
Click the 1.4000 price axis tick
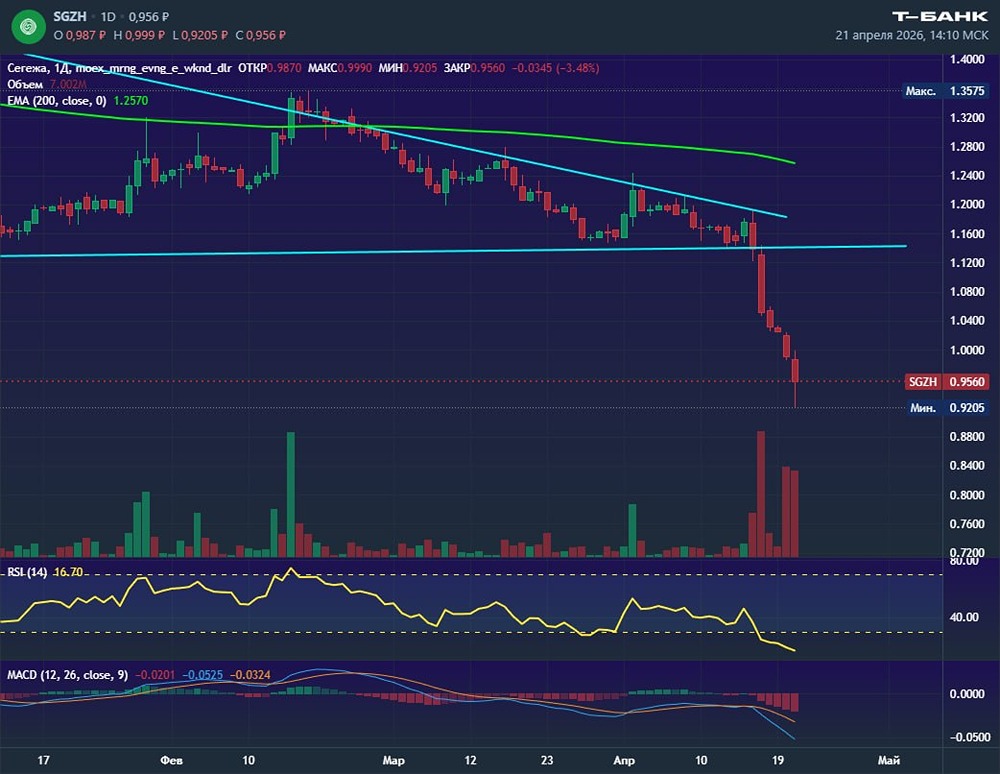pyautogui.click(x=967, y=59)
